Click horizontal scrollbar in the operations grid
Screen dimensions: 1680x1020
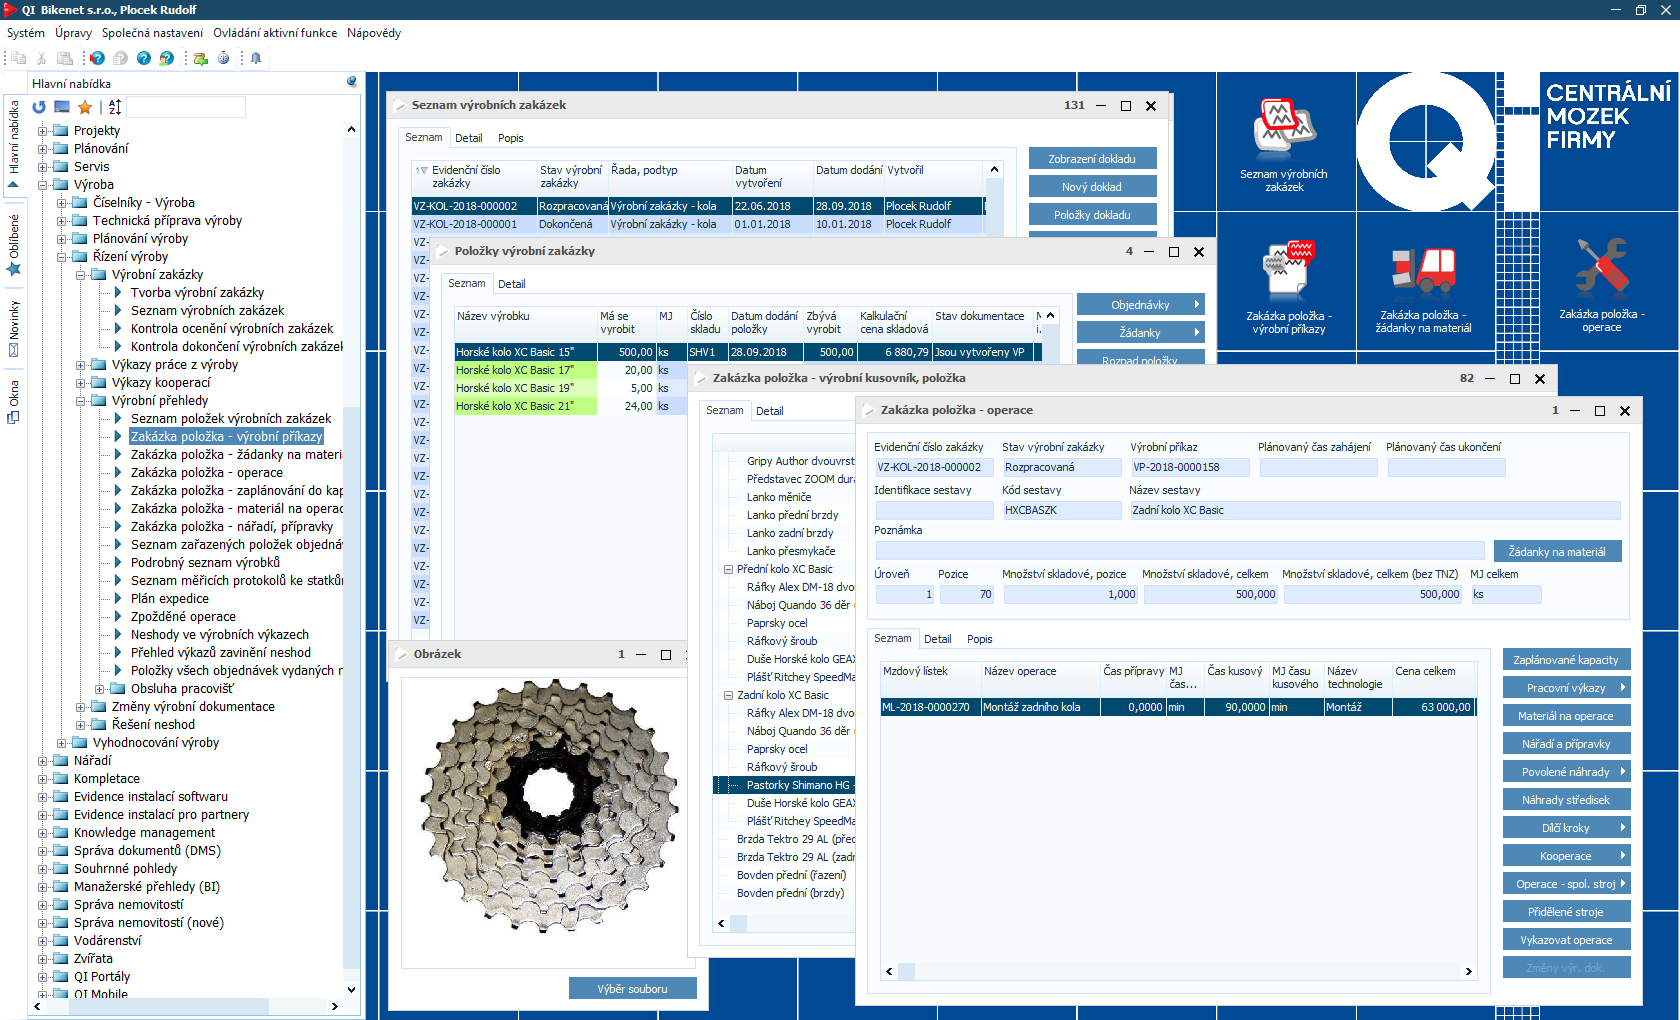(x=1177, y=971)
